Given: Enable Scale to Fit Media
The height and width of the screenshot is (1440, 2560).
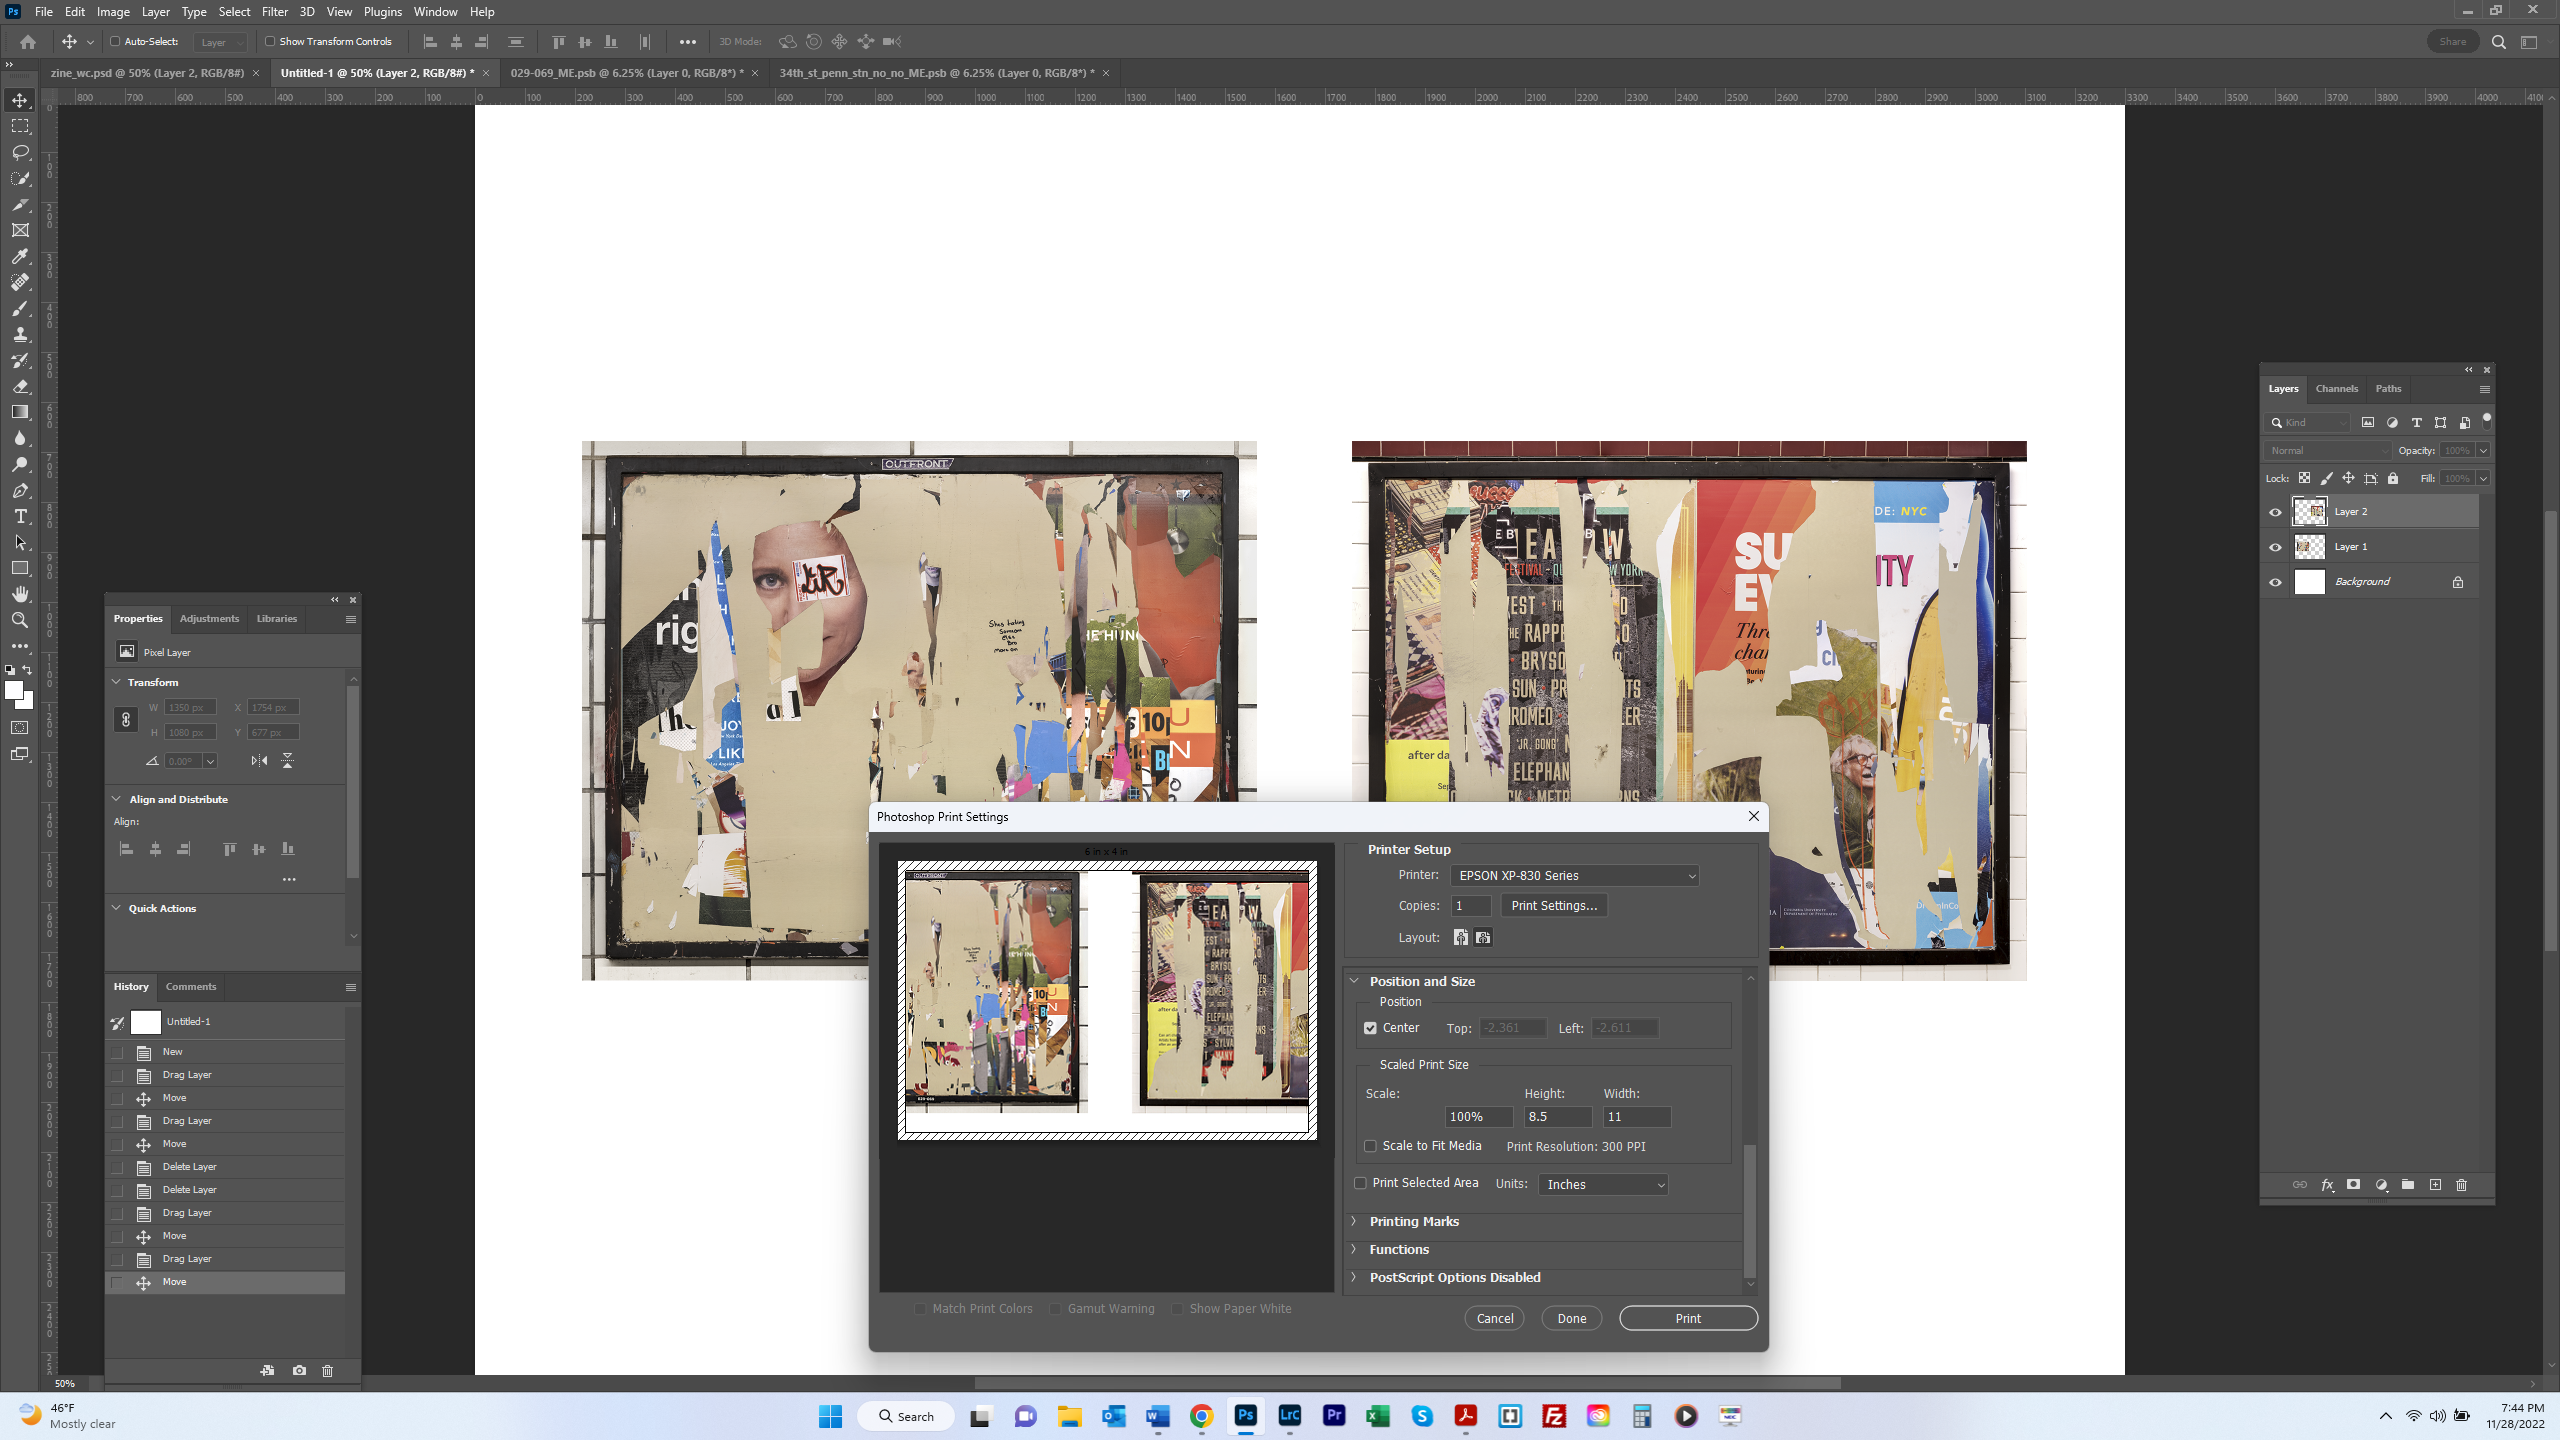Looking at the screenshot, I should (1370, 1146).
